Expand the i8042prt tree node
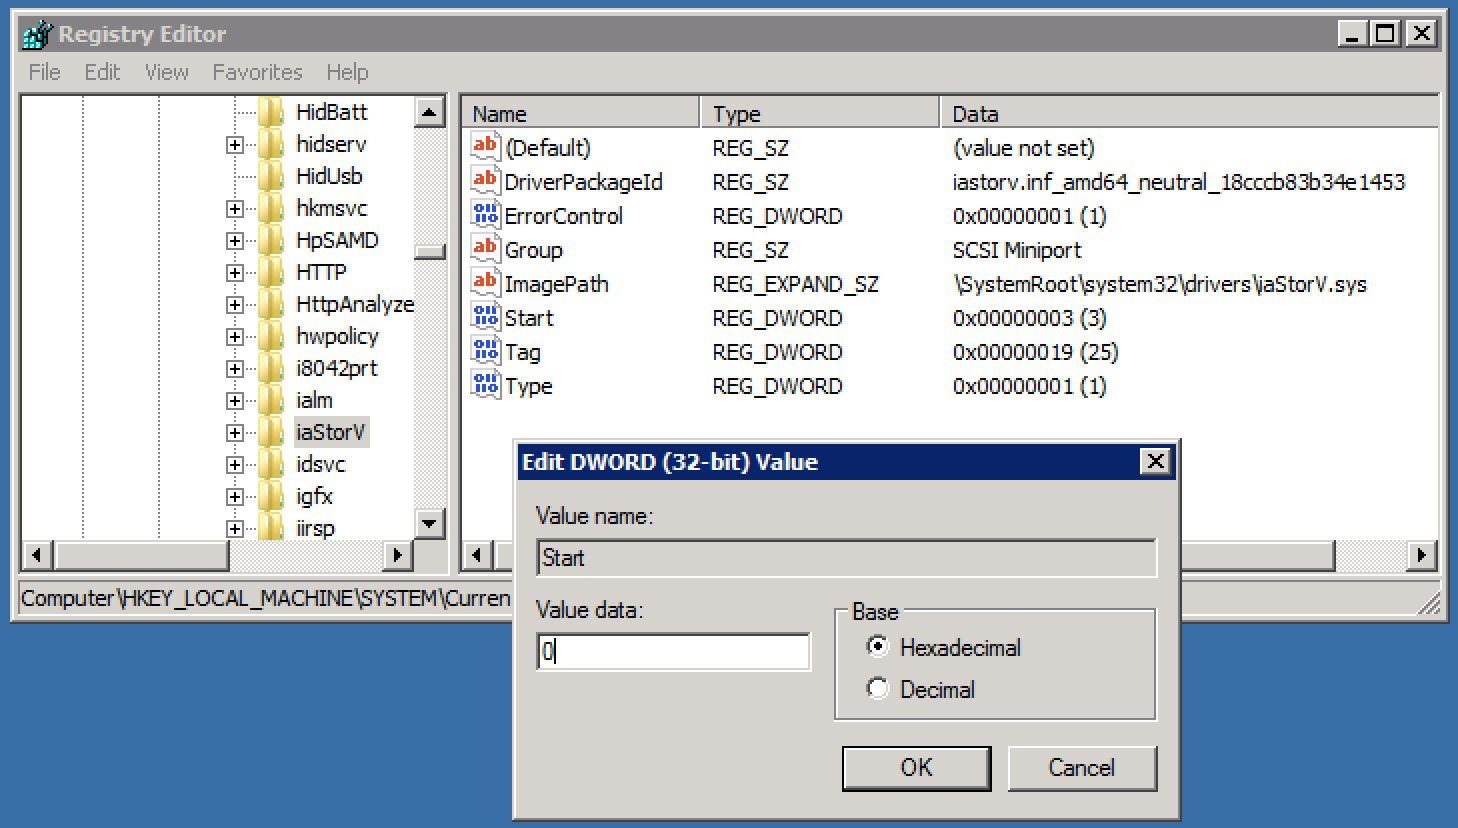The width and height of the screenshot is (1458, 828). (235, 369)
